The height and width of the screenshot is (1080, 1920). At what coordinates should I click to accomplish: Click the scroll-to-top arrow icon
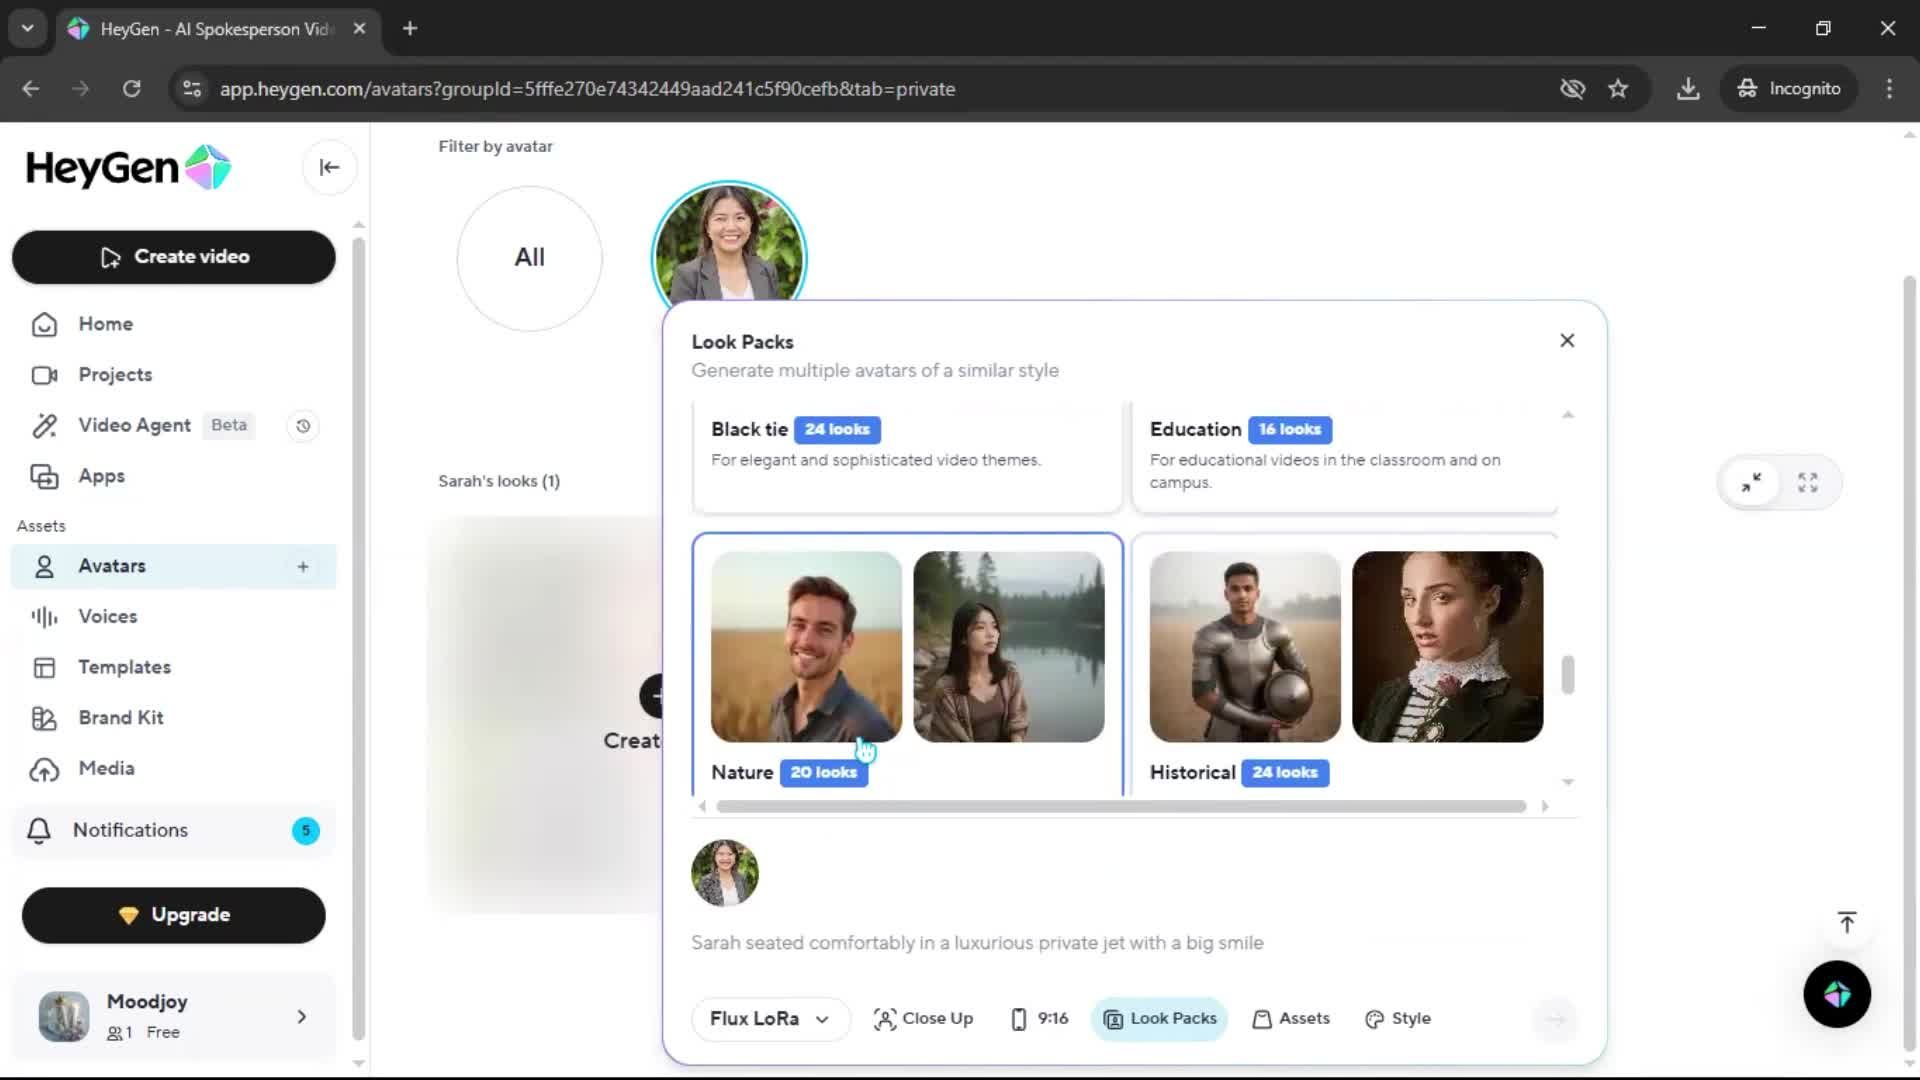[x=1846, y=922]
